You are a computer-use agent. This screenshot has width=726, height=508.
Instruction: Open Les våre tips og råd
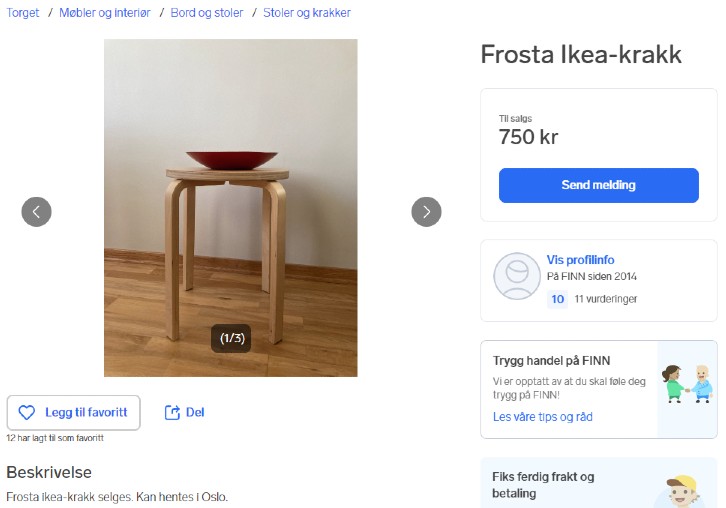point(542,416)
